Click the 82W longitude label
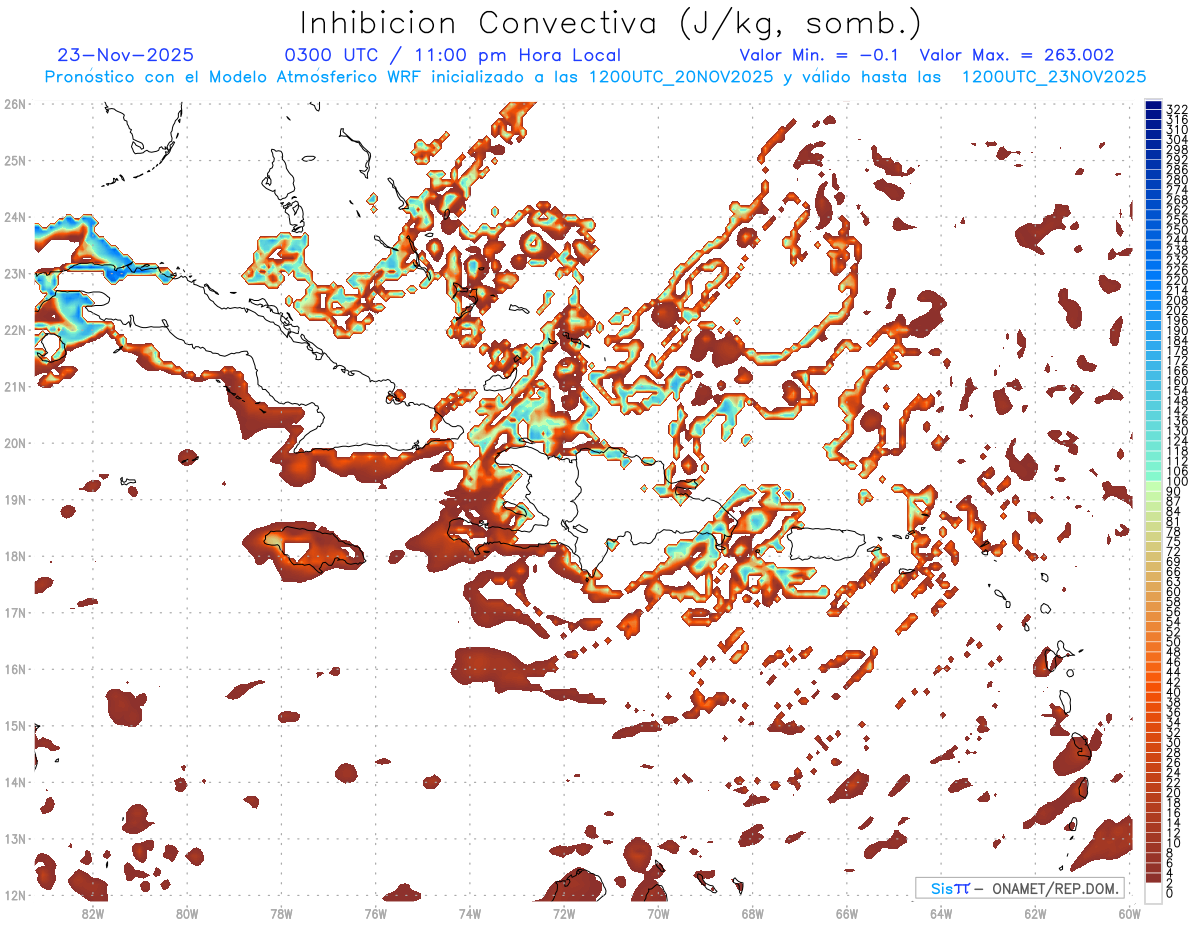This screenshot has height=927, width=1200. coord(93,913)
